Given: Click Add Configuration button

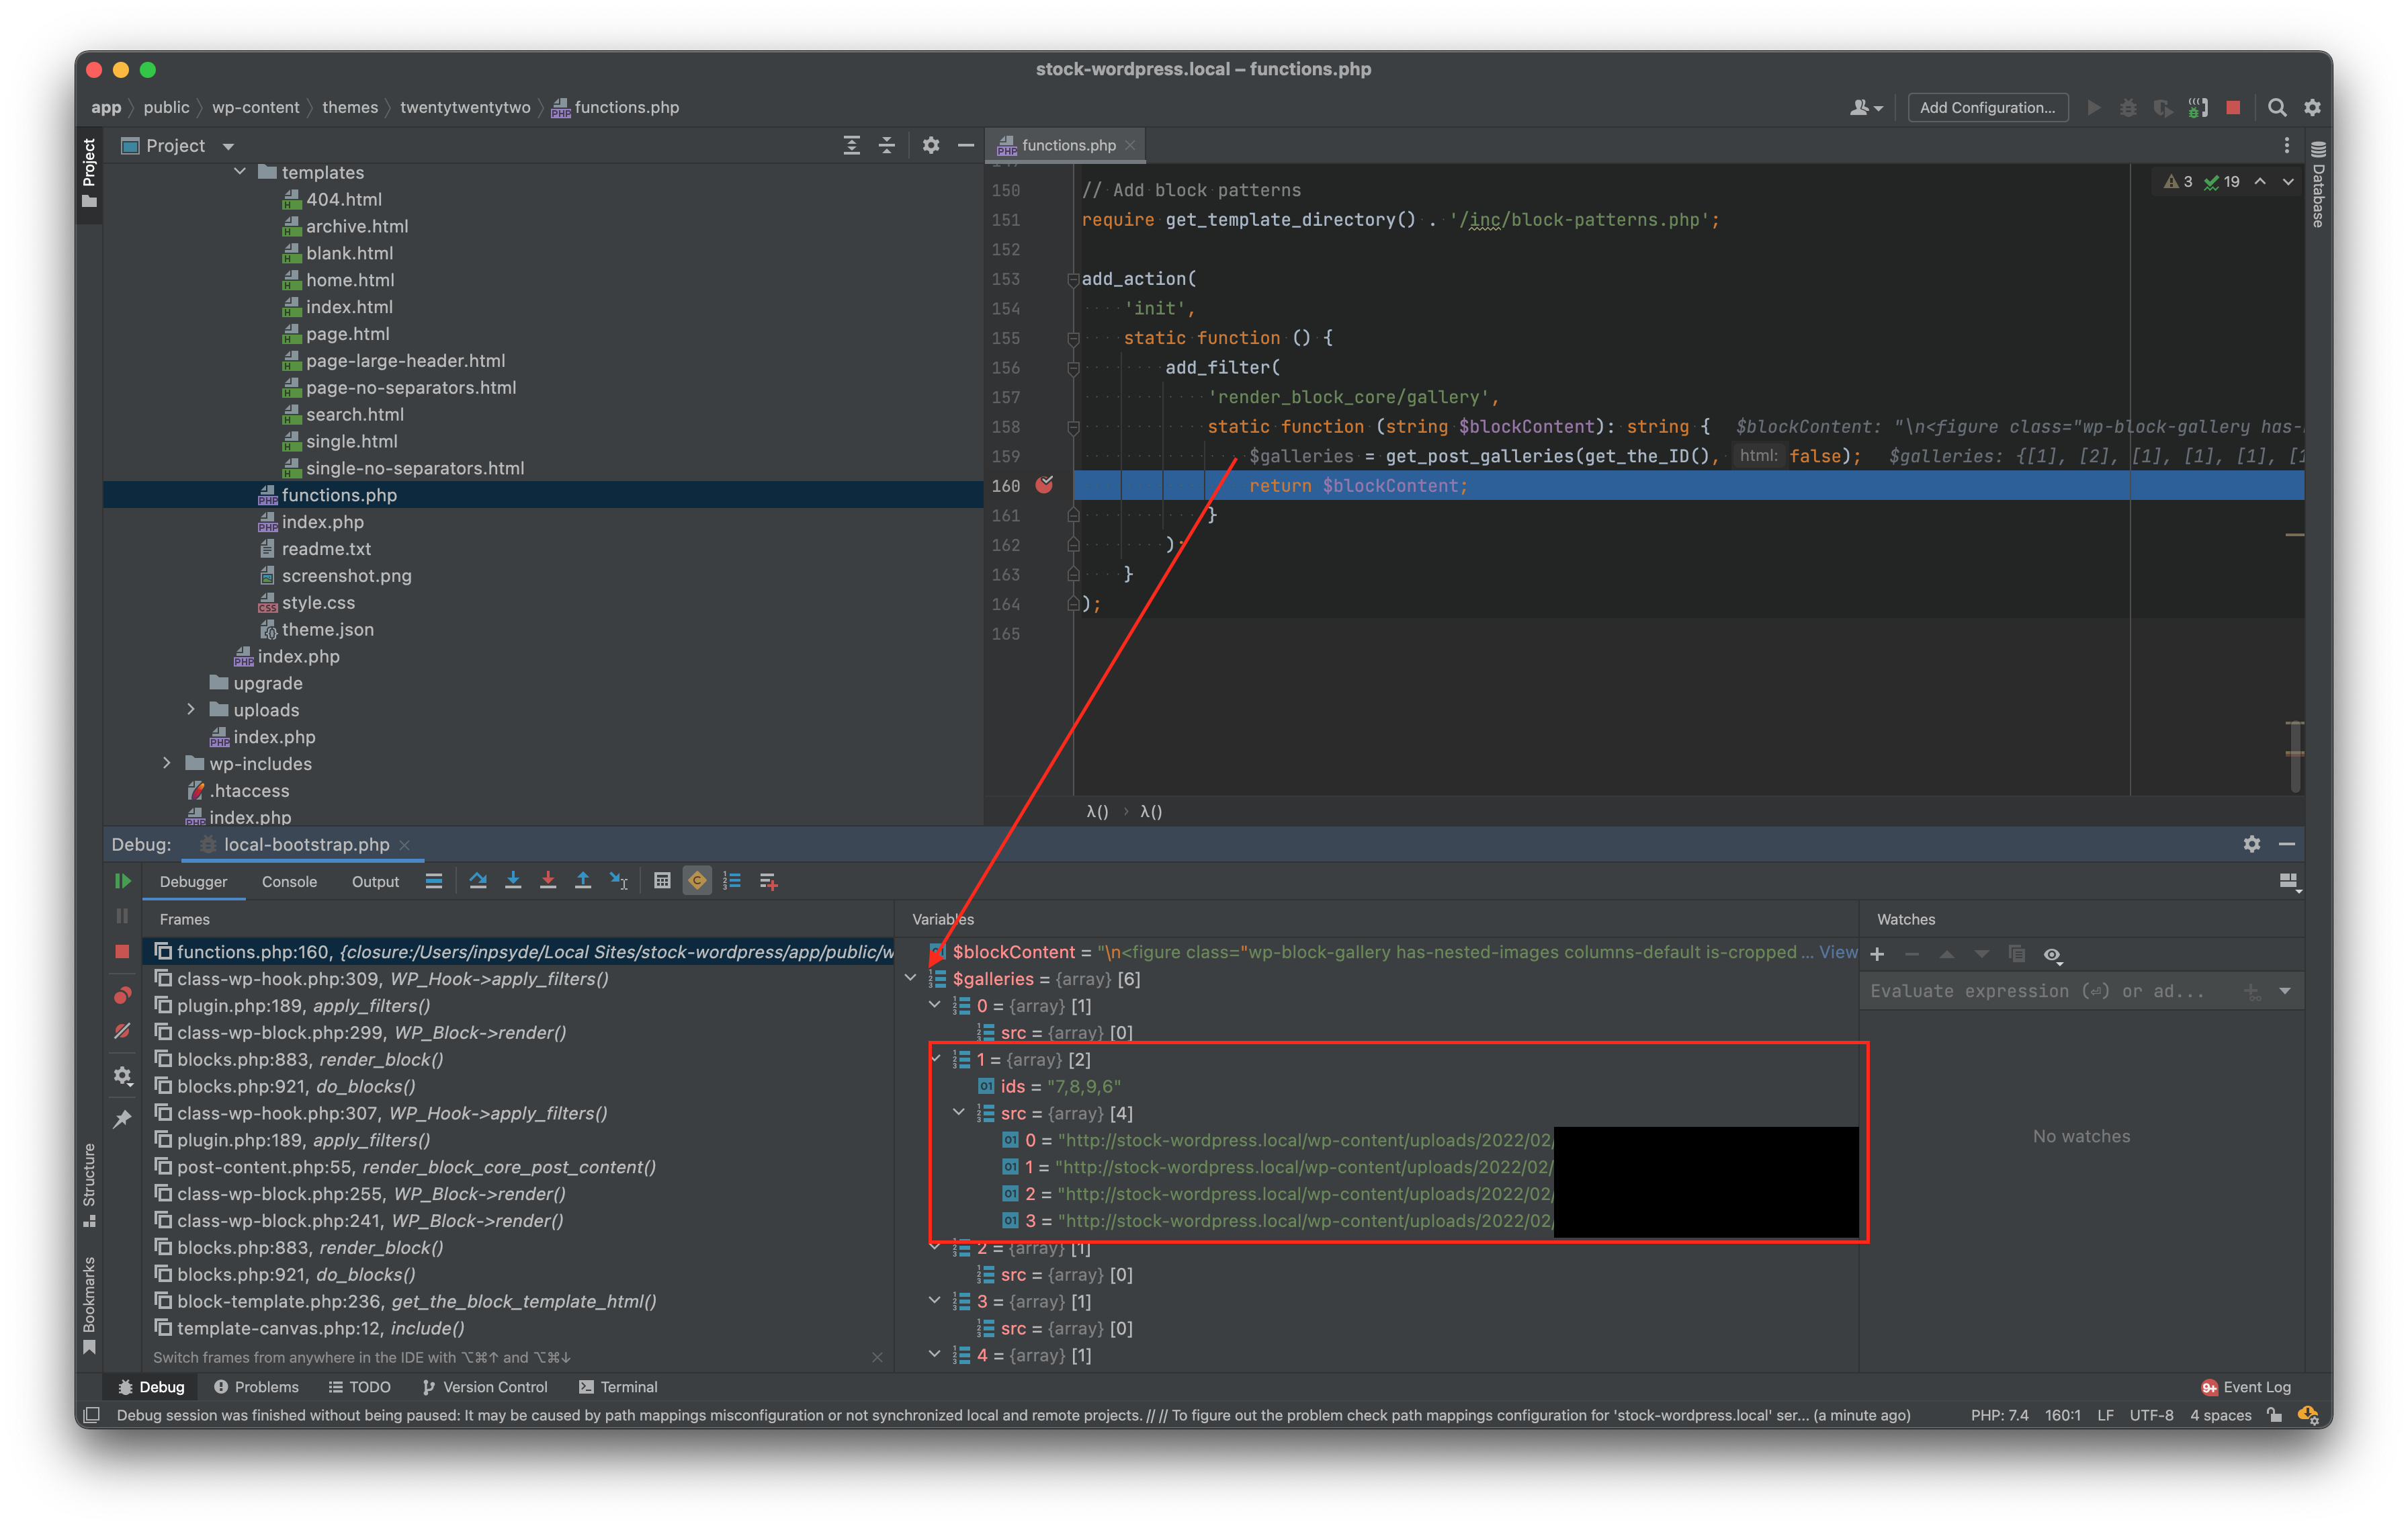Looking at the screenshot, I should click(x=1987, y=107).
